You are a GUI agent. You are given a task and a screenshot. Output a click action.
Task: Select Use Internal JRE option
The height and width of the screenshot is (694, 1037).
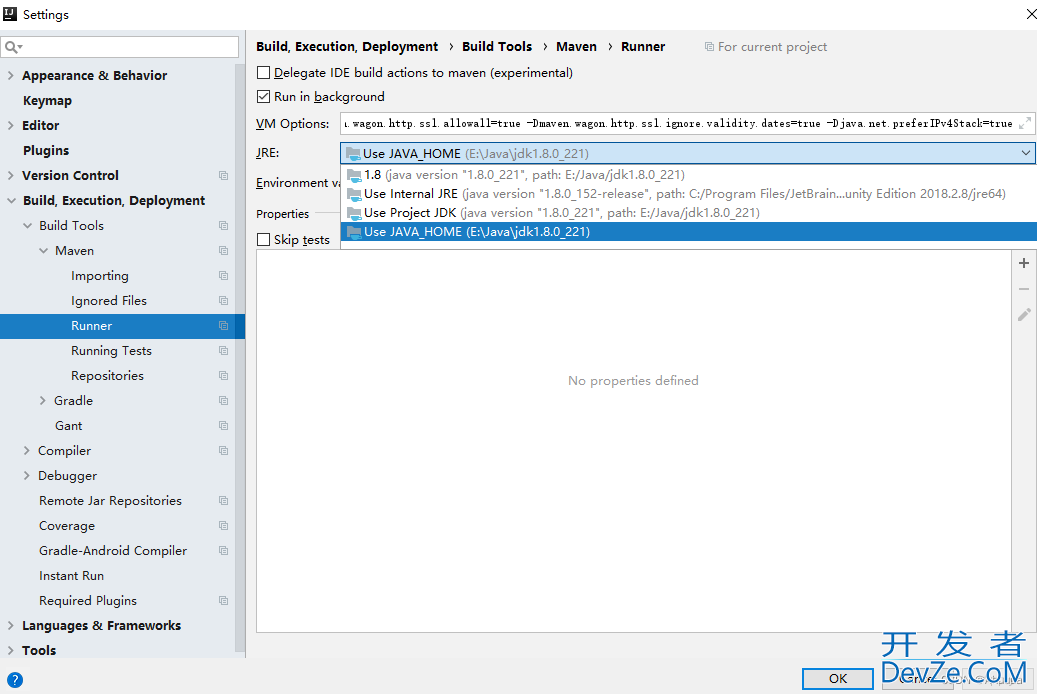(x=688, y=194)
